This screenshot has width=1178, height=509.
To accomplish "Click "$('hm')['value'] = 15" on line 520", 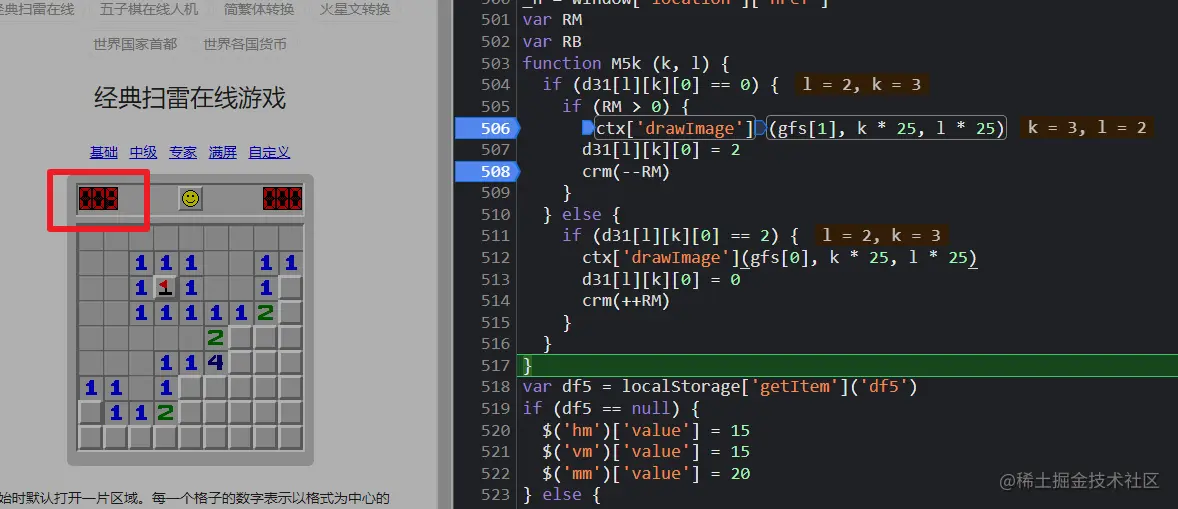I will (x=646, y=430).
